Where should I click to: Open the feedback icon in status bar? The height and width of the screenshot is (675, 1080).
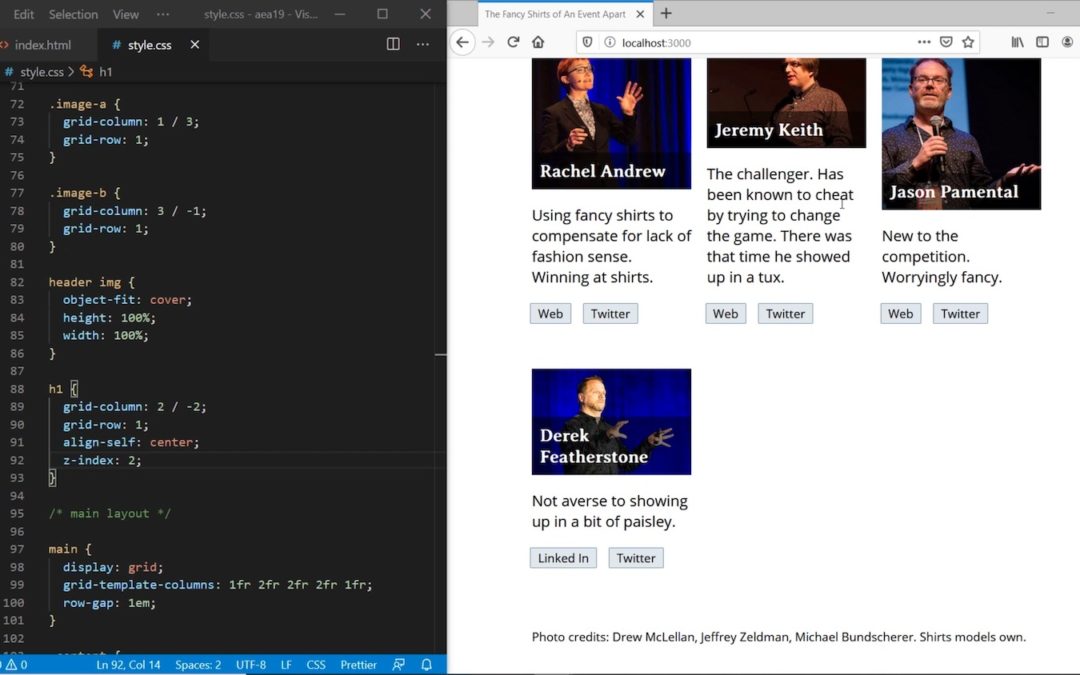coord(399,665)
